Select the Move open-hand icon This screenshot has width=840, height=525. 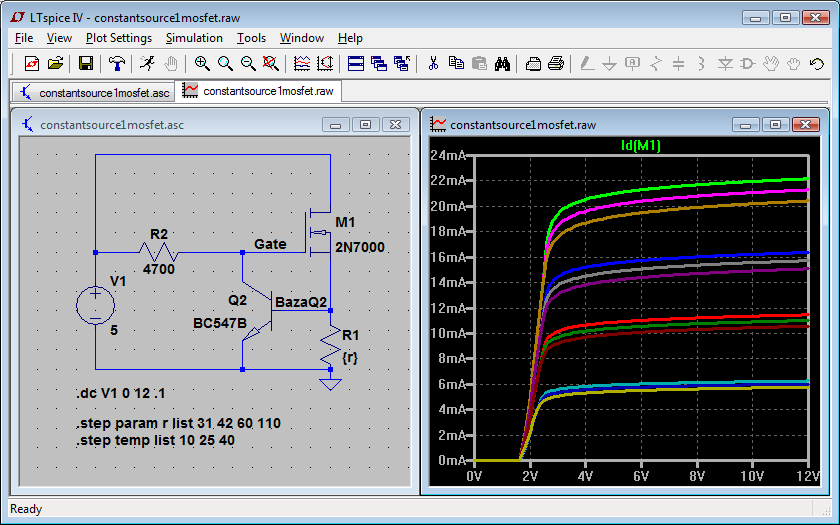(771, 64)
